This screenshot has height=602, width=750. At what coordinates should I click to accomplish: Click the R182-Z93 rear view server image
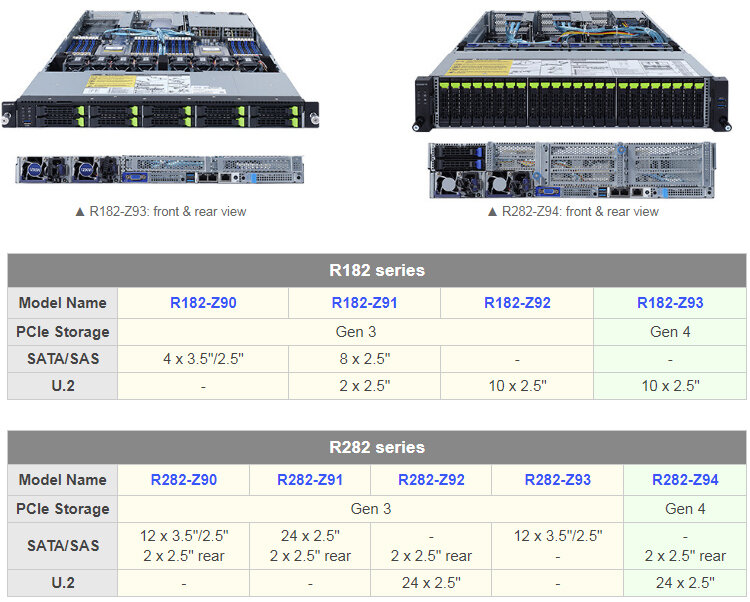159,169
